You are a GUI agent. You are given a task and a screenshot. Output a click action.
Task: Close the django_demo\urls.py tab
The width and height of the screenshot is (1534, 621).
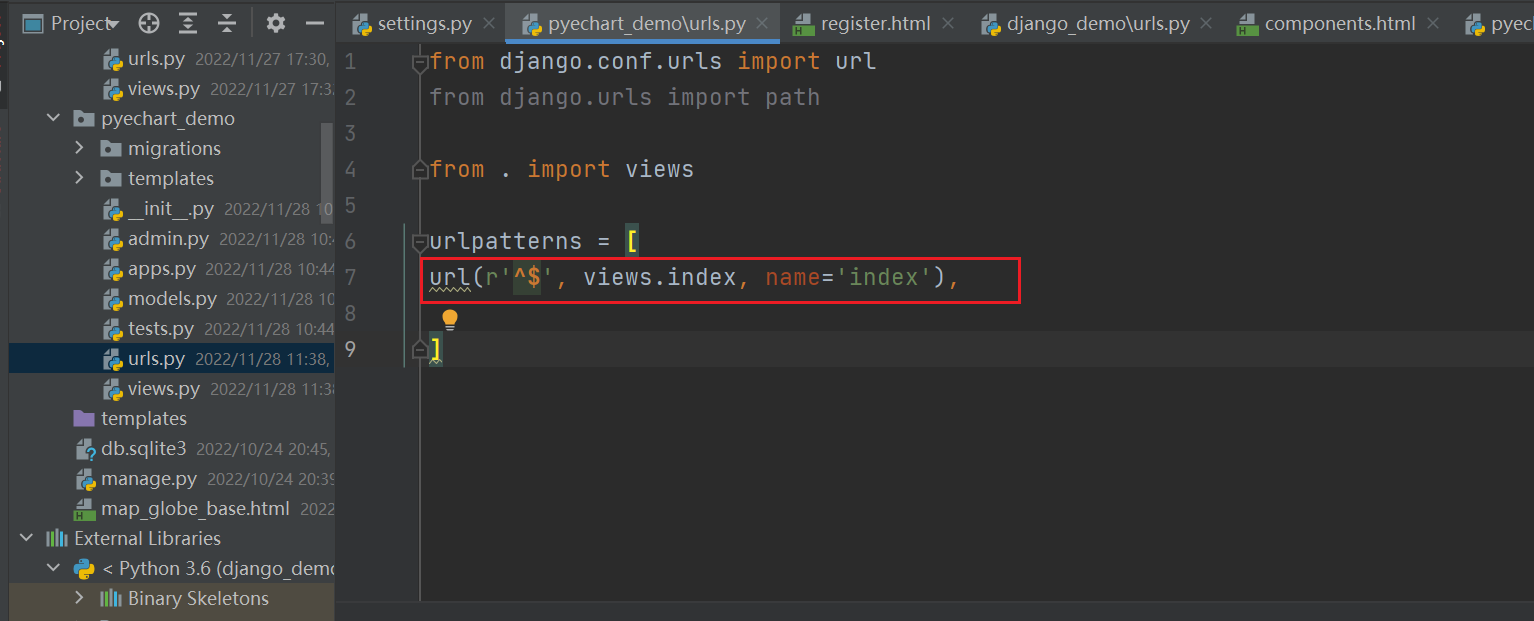coord(1207,23)
